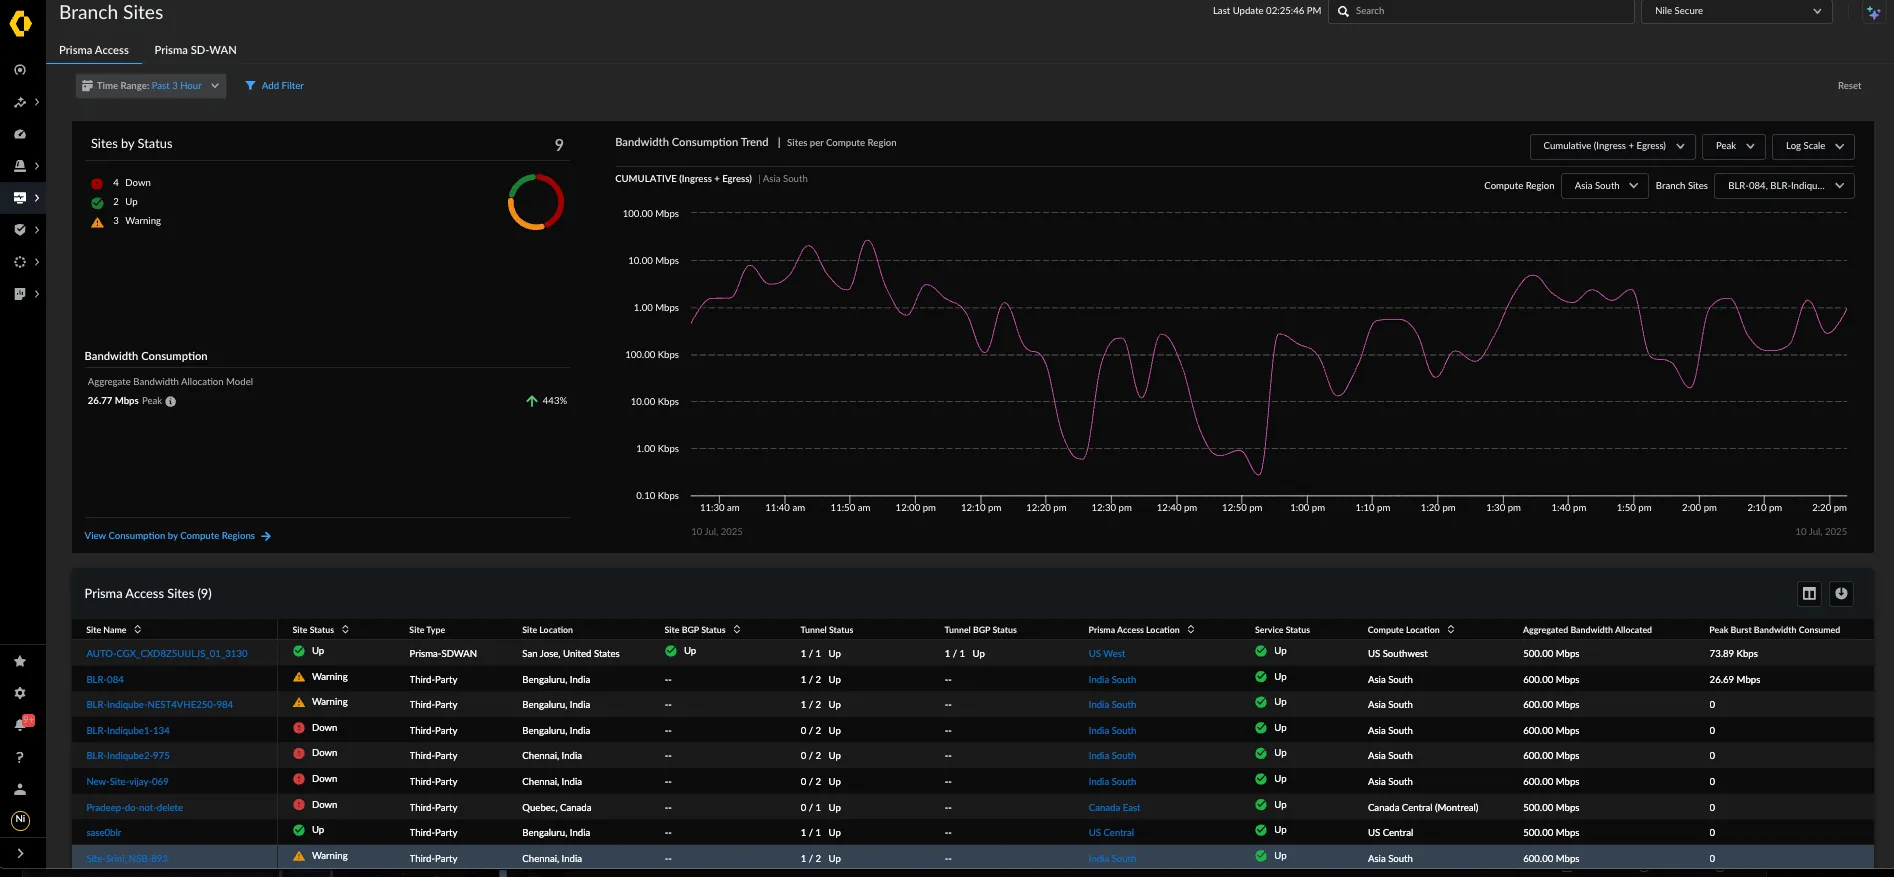1894x877 pixels.
Task: Click into the Search field
Action: point(1481,11)
